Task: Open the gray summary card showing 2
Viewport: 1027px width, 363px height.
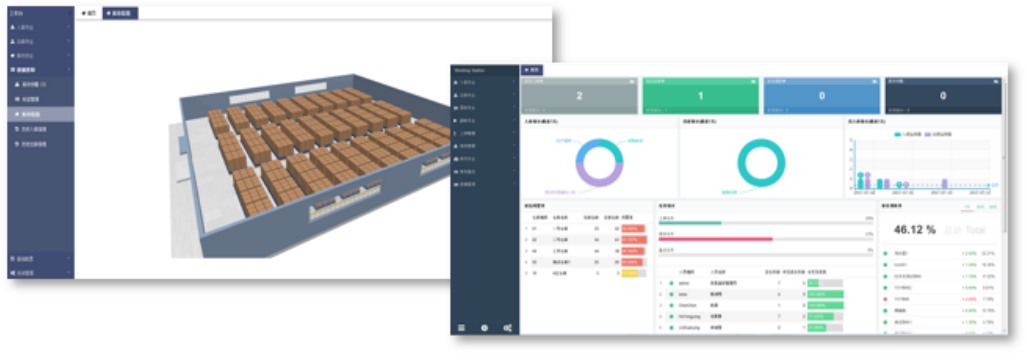Action: tap(579, 96)
